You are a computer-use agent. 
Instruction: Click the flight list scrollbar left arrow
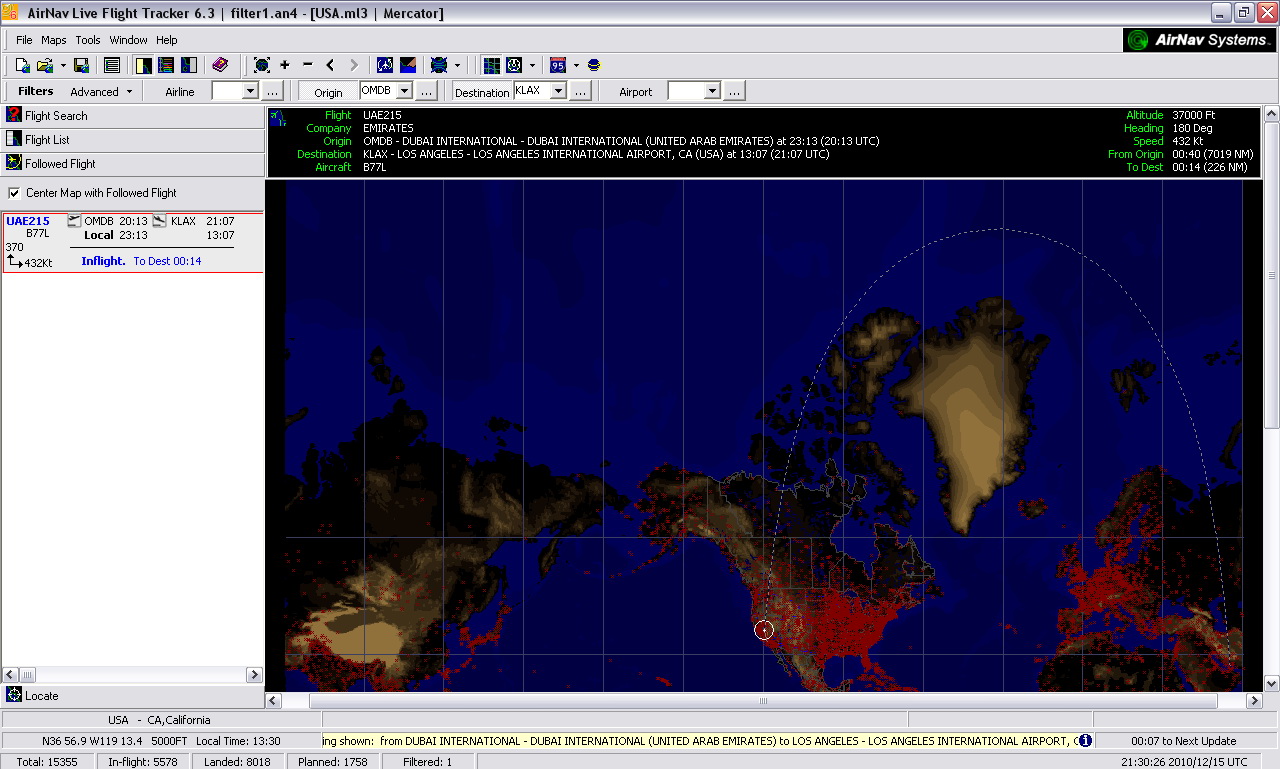(10, 675)
